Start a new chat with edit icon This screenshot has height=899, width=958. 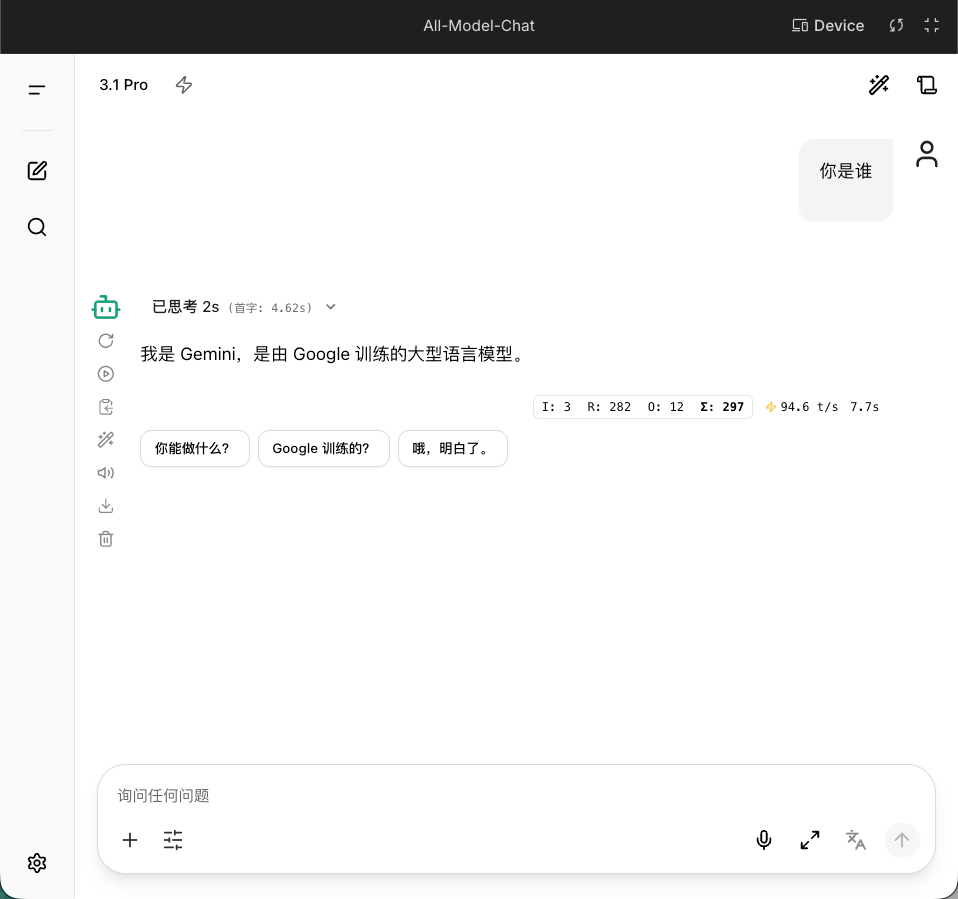[37, 171]
